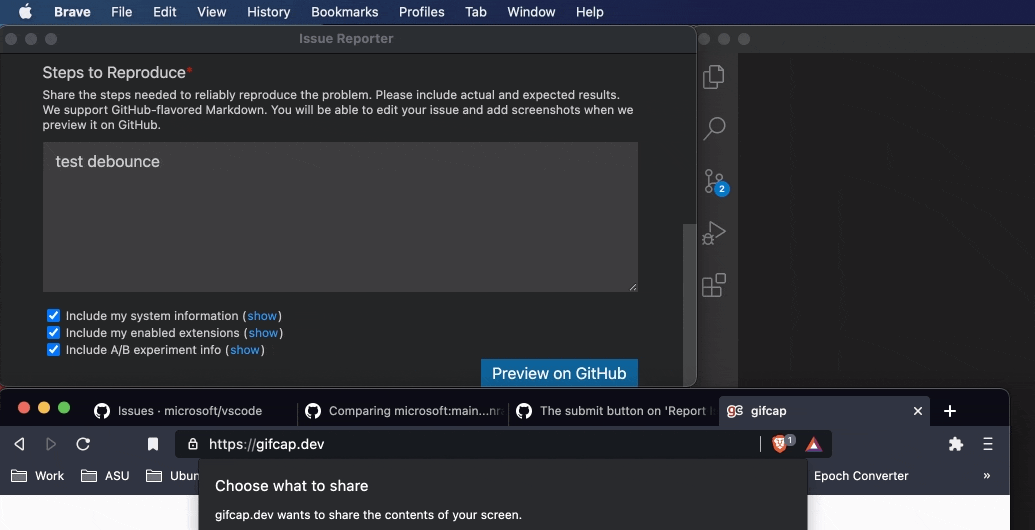Click the Issue Reporter vertical scrollbar

[x=688, y=304]
